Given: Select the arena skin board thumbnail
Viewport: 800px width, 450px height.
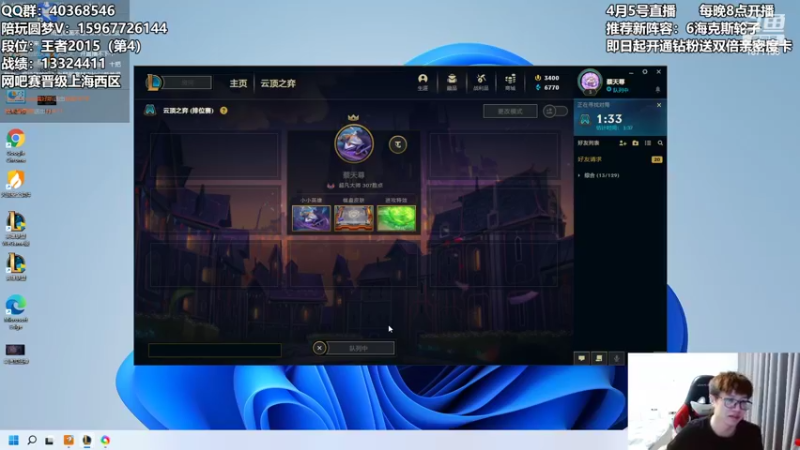Looking at the screenshot, I should pyautogui.click(x=354, y=218).
